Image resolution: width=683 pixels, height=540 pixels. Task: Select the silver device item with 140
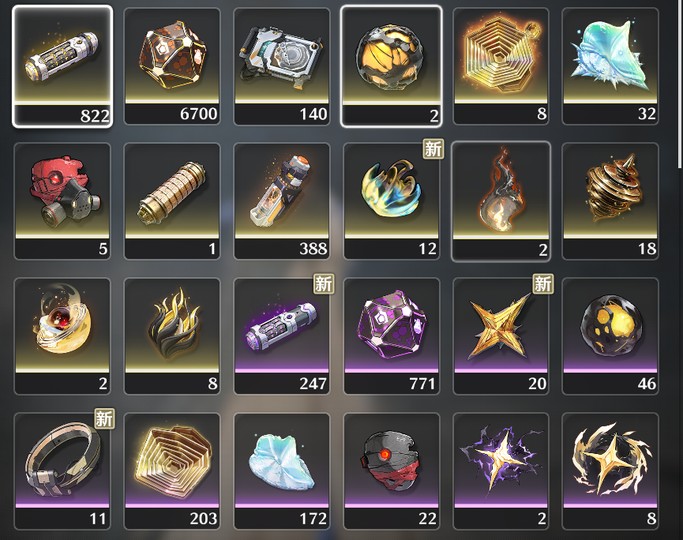tap(282, 66)
